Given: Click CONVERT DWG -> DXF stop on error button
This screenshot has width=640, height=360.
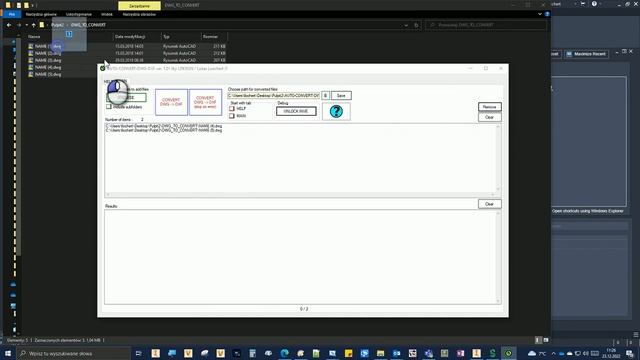Looking at the screenshot, I should coord(205,102).
